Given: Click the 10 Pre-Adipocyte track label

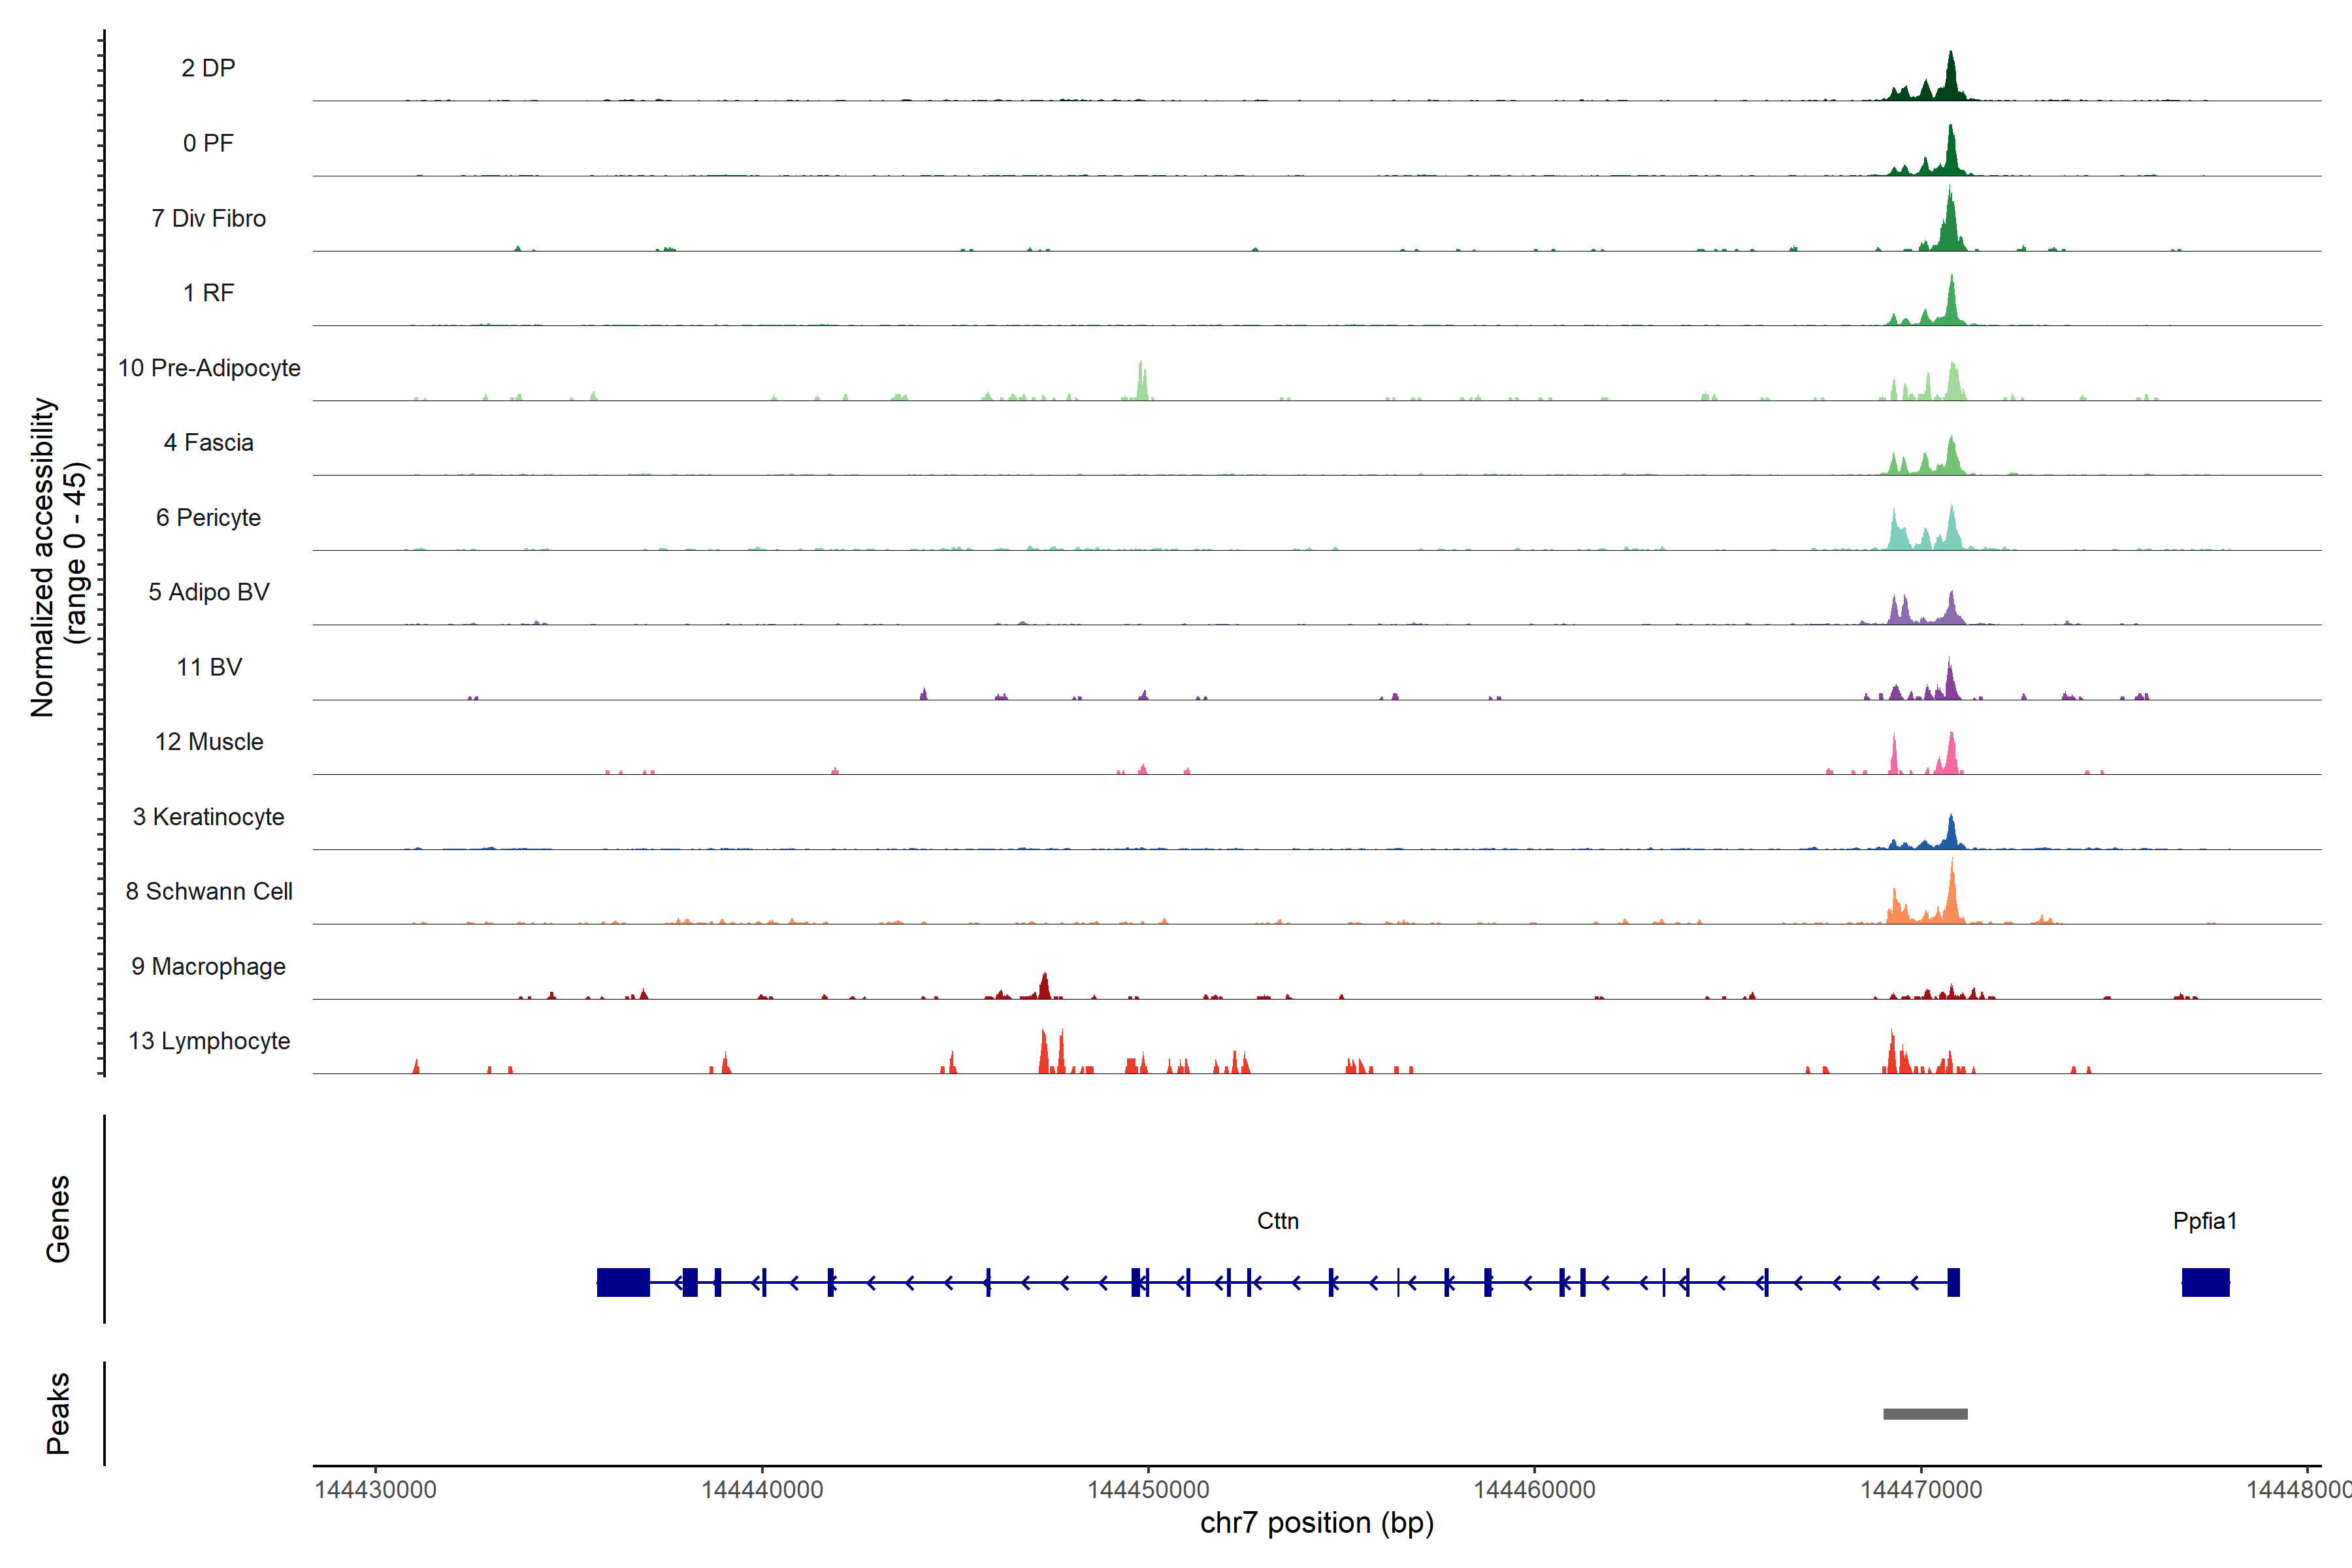Looking at the screenshot, I should coord(208,368).
